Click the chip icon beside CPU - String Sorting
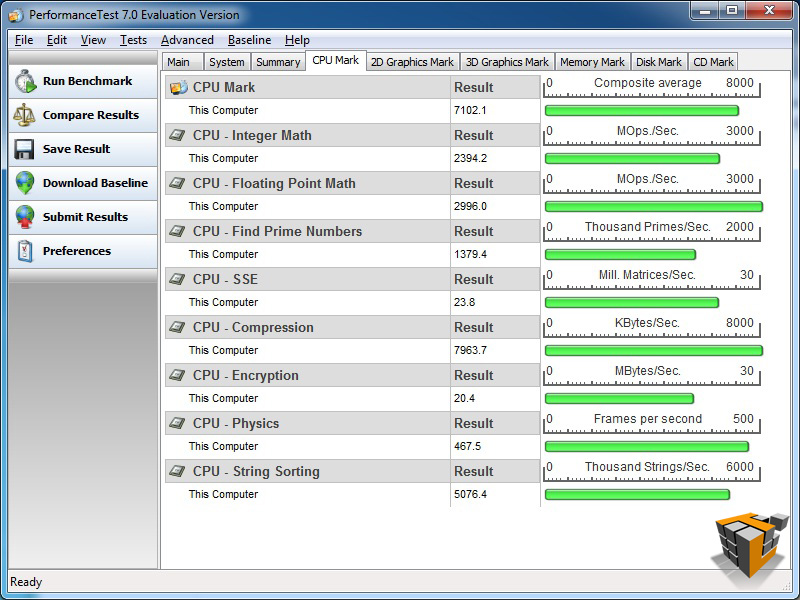Image resolution: width=800 pixels, height=600 pixels. click(177, 471)
